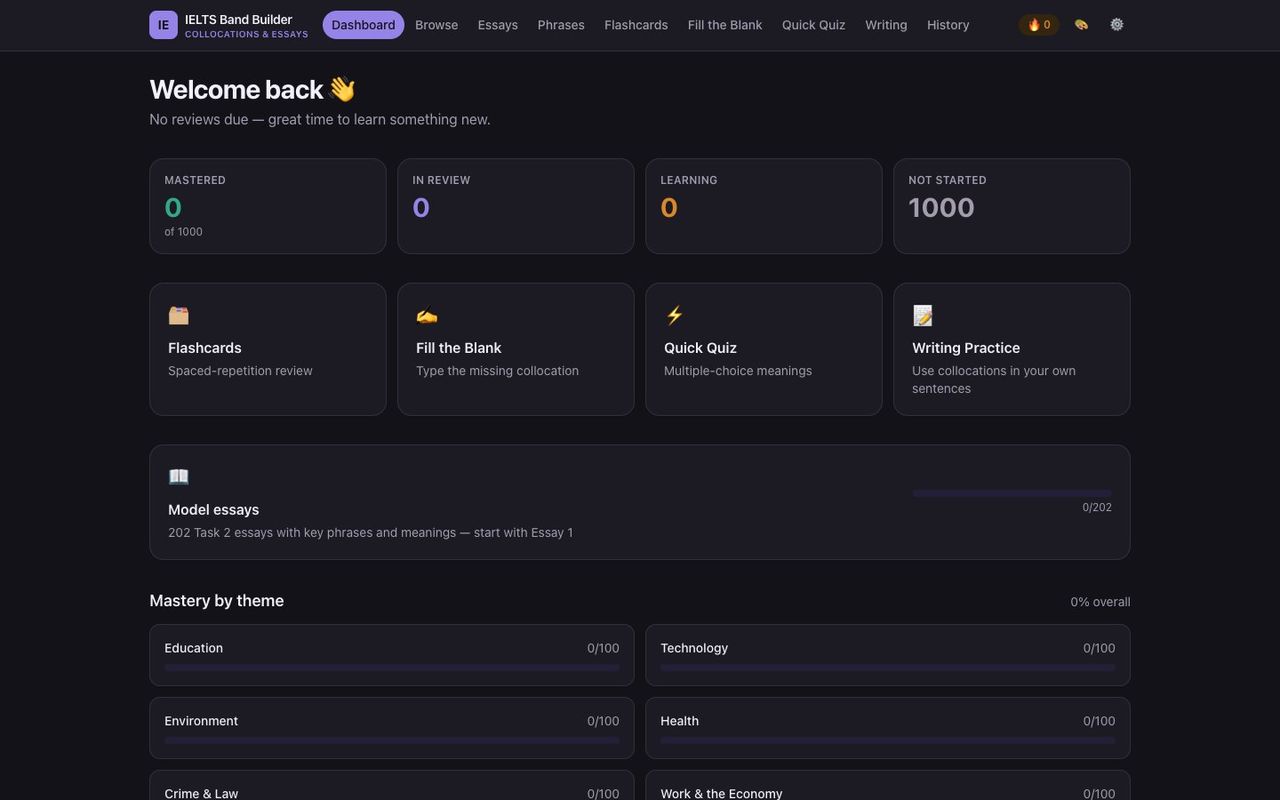The height and width of the screenshot is (800, 1280).
Task: Select the Technology theme row label
Action: pos(694,648)
